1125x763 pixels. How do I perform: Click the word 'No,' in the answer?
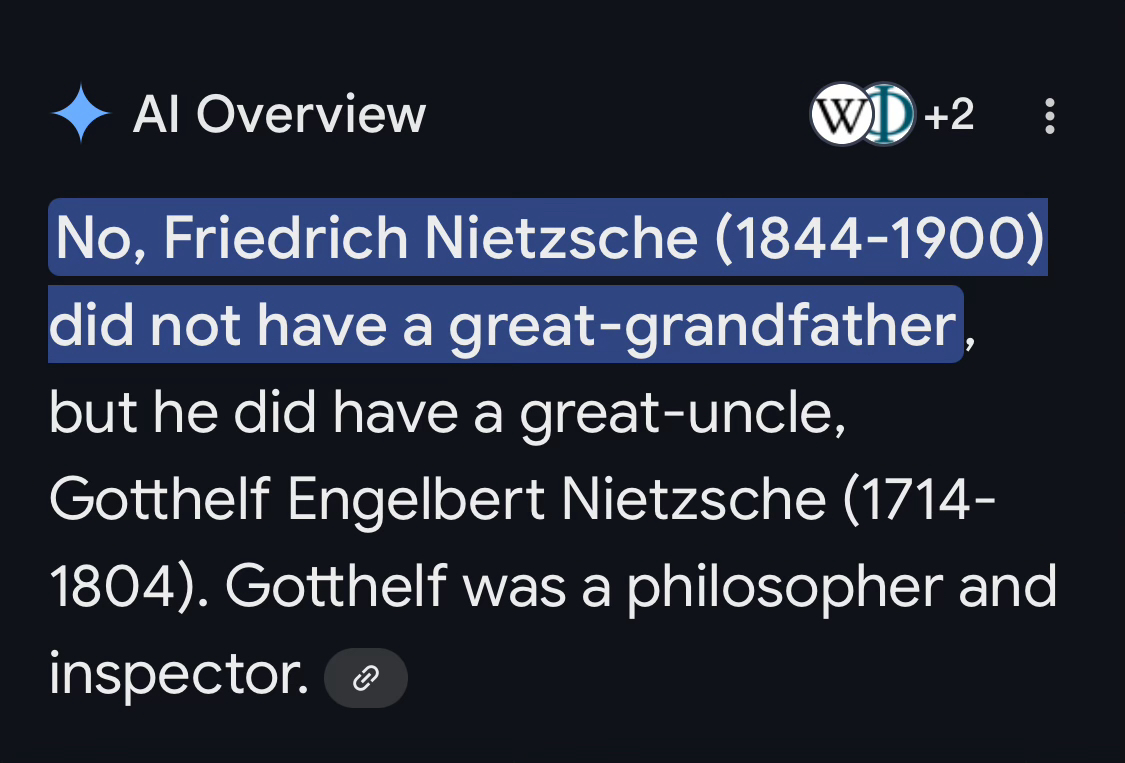tap(98, 238)
